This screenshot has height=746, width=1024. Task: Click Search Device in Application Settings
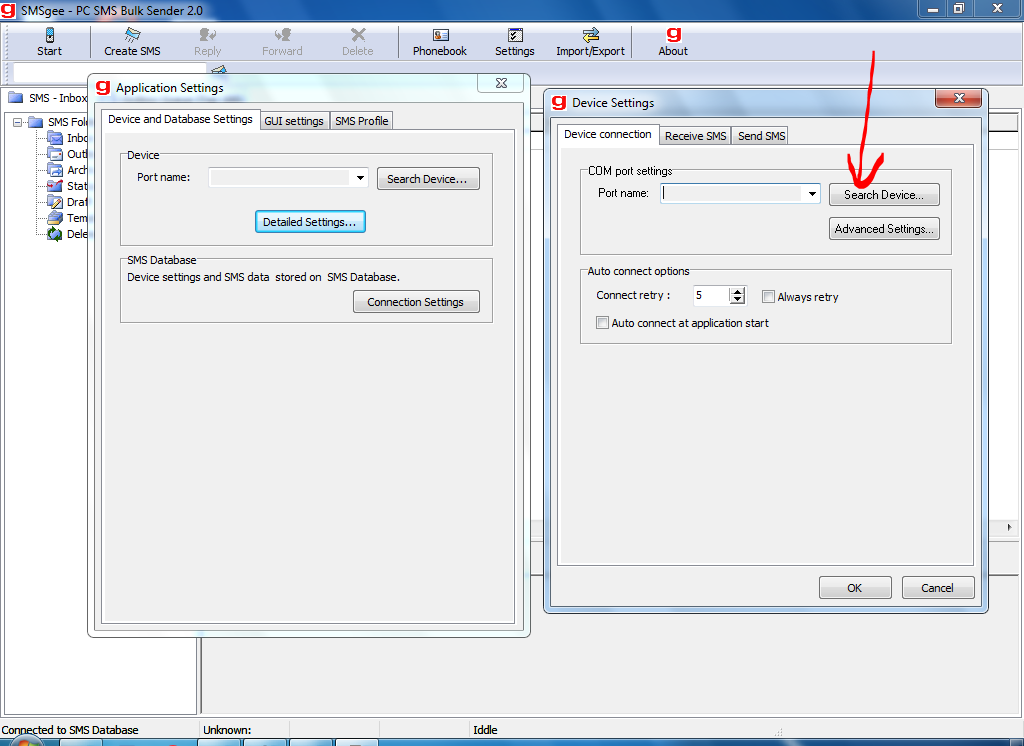[428, 179]
